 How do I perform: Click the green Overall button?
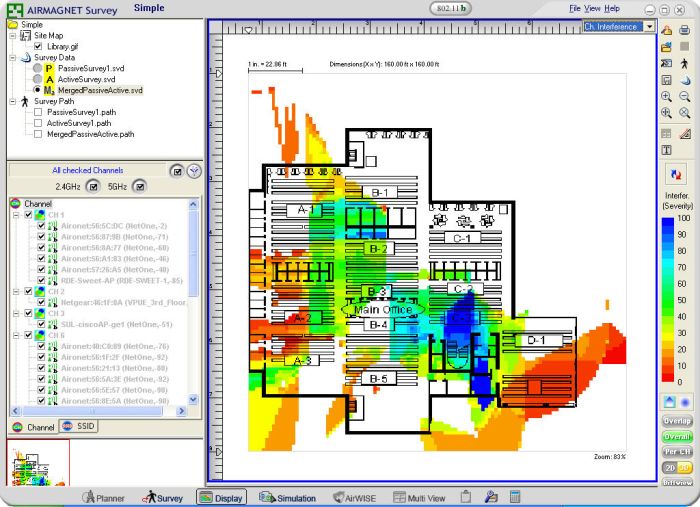(x=677, y=436)
